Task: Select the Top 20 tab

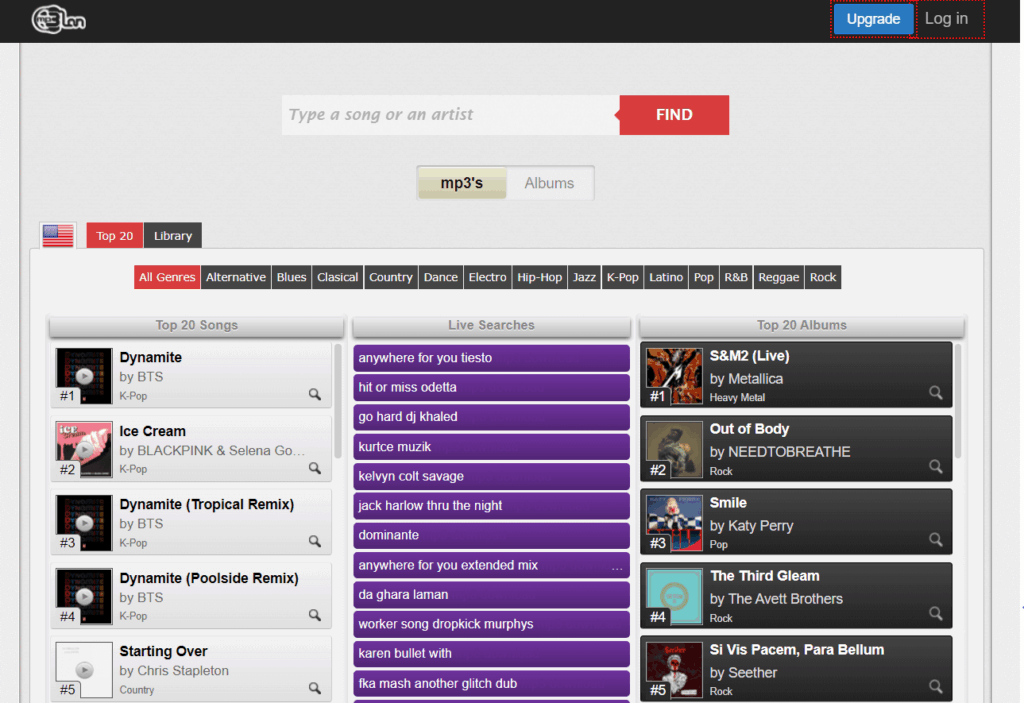Action: coord(115,236)
